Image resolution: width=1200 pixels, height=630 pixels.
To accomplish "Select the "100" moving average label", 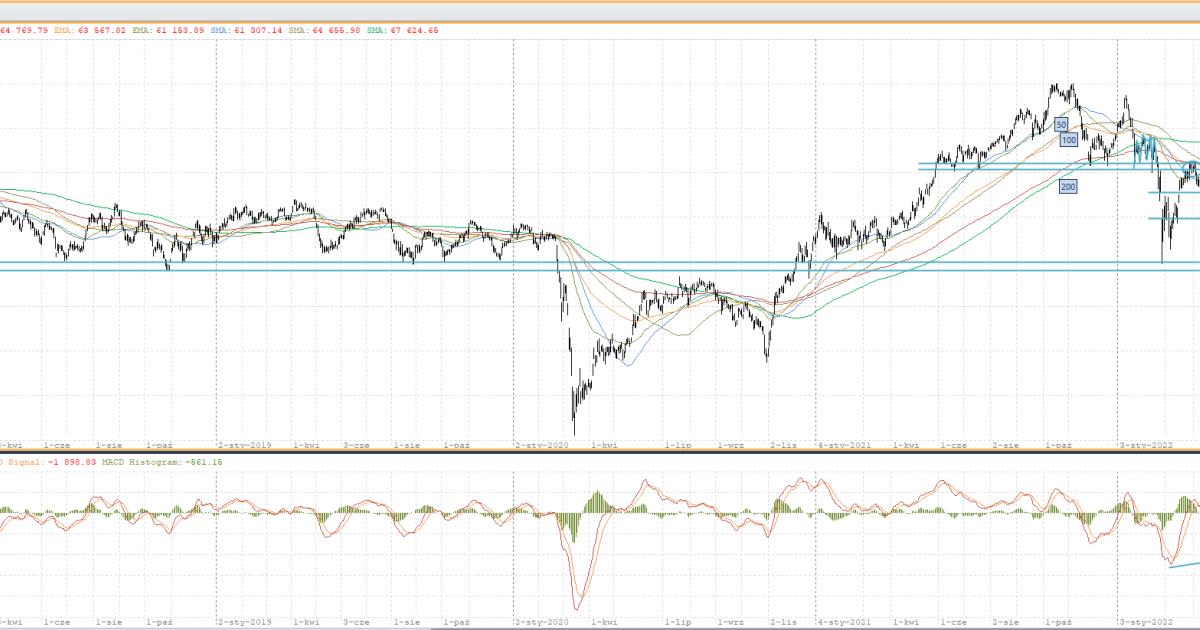I will pyautogui.click(x=1068, y=141).
